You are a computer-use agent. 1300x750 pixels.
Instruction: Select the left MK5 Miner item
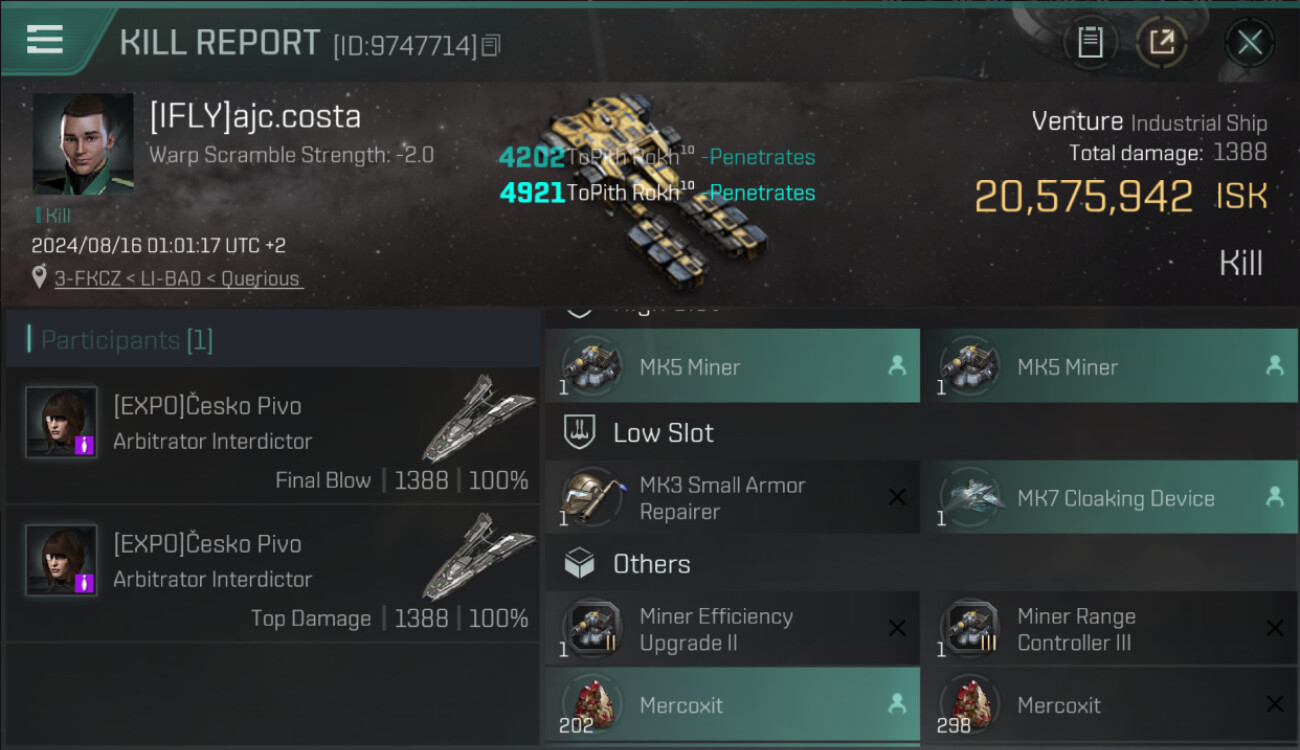click(x=732, y=367)
